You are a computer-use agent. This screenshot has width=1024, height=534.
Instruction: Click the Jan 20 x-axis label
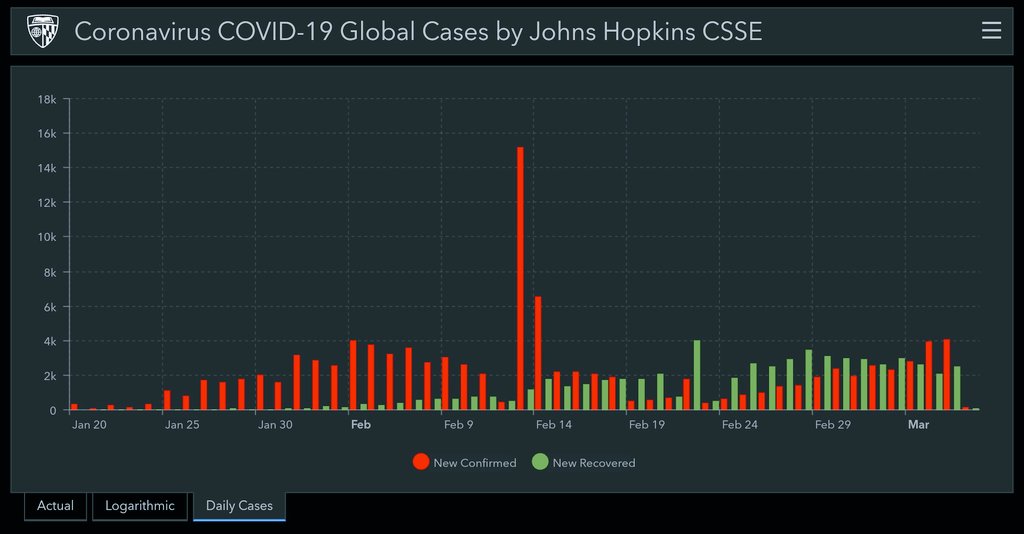point(89,424)
